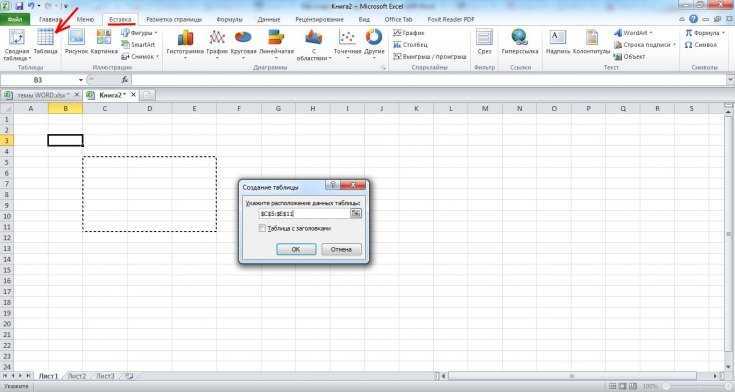Click the vertical scrollbar down arrow

[728, 367]
